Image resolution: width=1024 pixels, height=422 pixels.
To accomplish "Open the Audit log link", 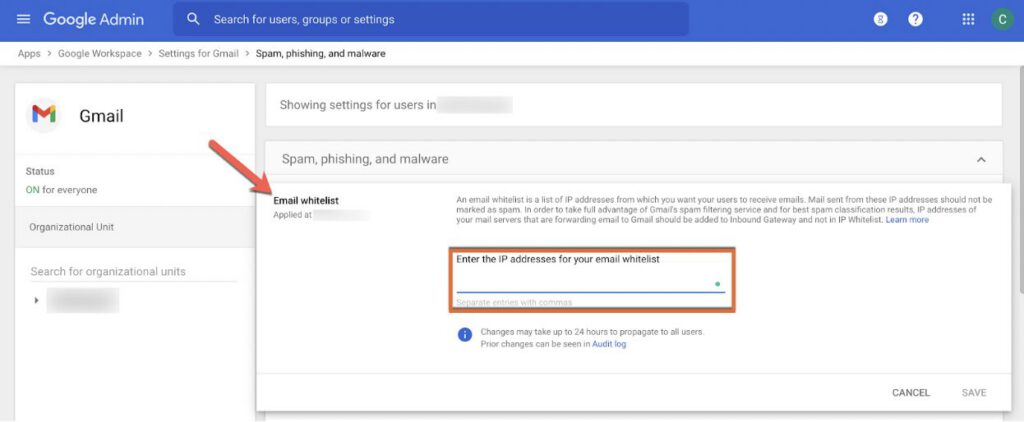I will click(609, 344).
